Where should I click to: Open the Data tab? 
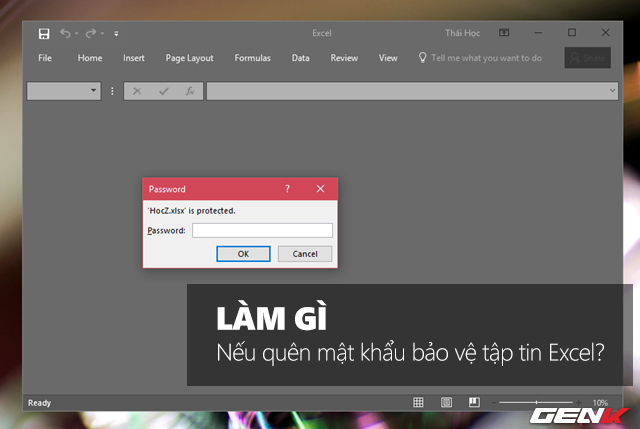300,58
